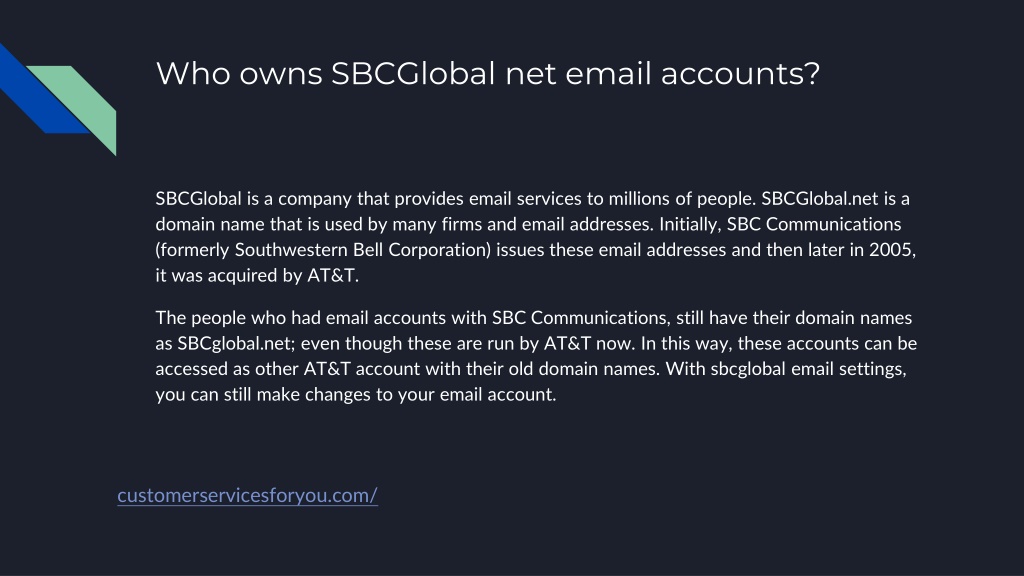1024x576 pixels.
Task: Click the word 'SBCGlobal' in the title
Action: 413,73
